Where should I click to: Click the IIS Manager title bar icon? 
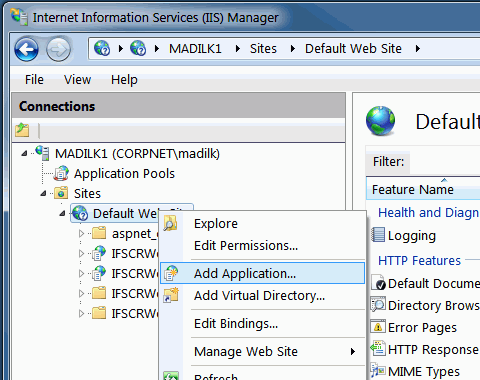(x=19, y=17)
